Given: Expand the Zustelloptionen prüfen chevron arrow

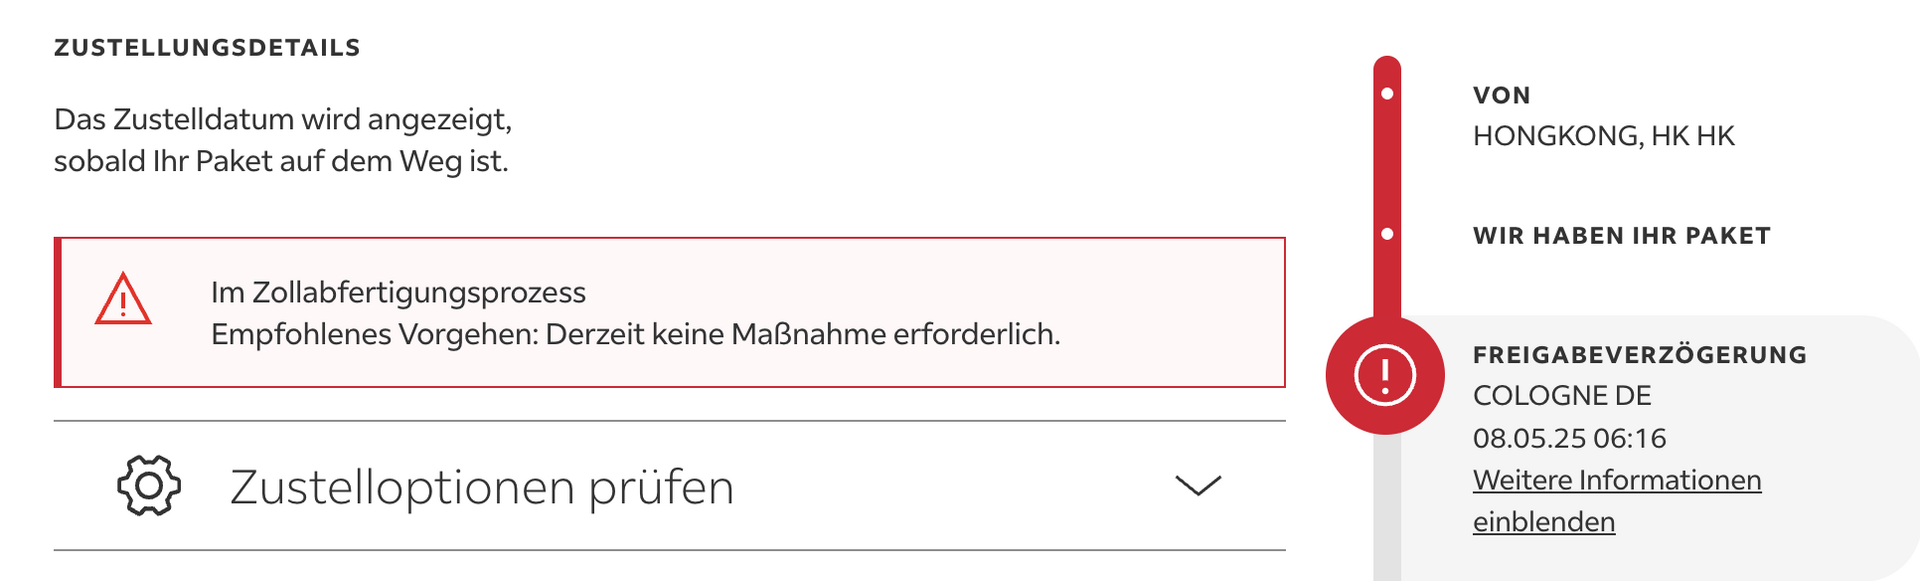Looking at the screenshot, I should pyautogui.click(x=1197, y=486).
